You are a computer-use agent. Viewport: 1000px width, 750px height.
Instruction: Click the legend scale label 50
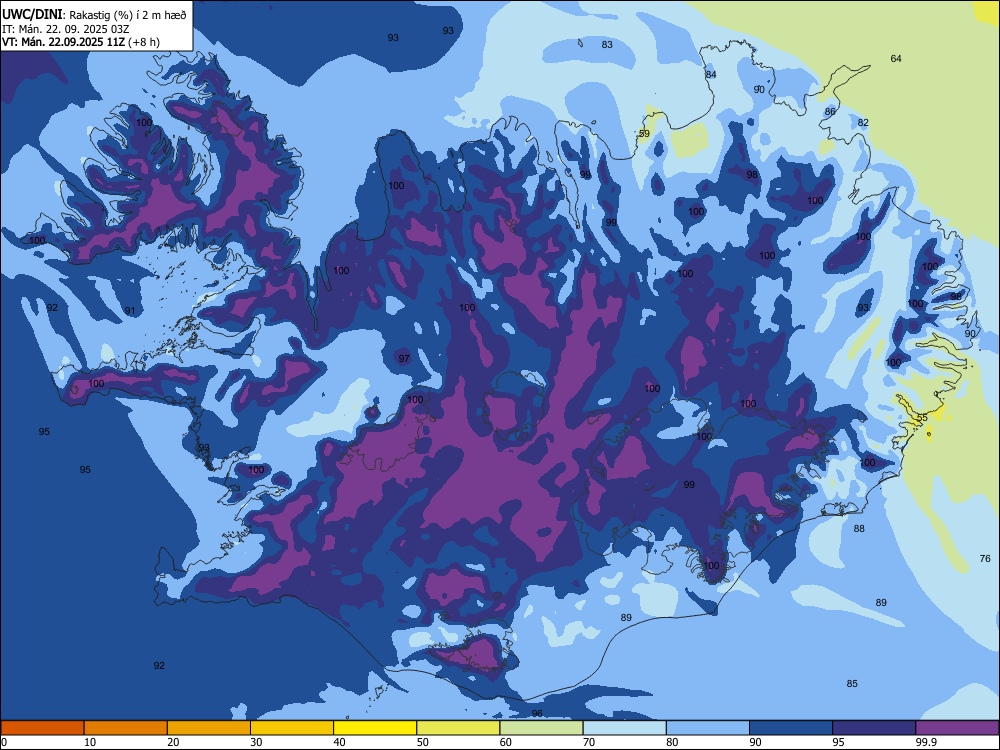[x=423, y=742]
